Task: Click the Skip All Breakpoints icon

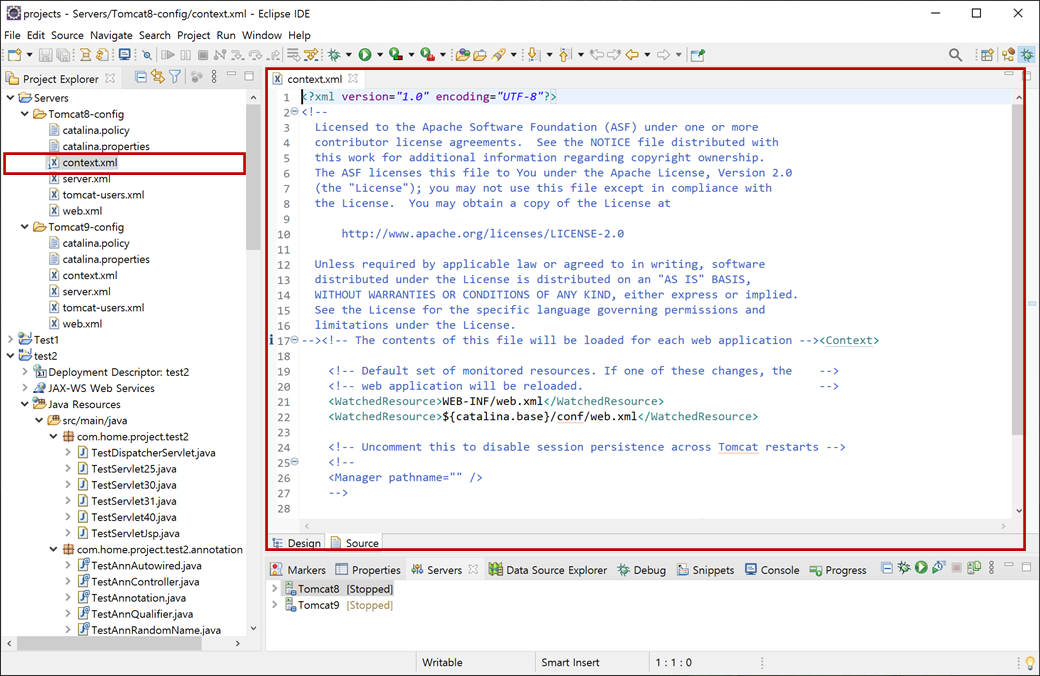Action: (147, 55)
